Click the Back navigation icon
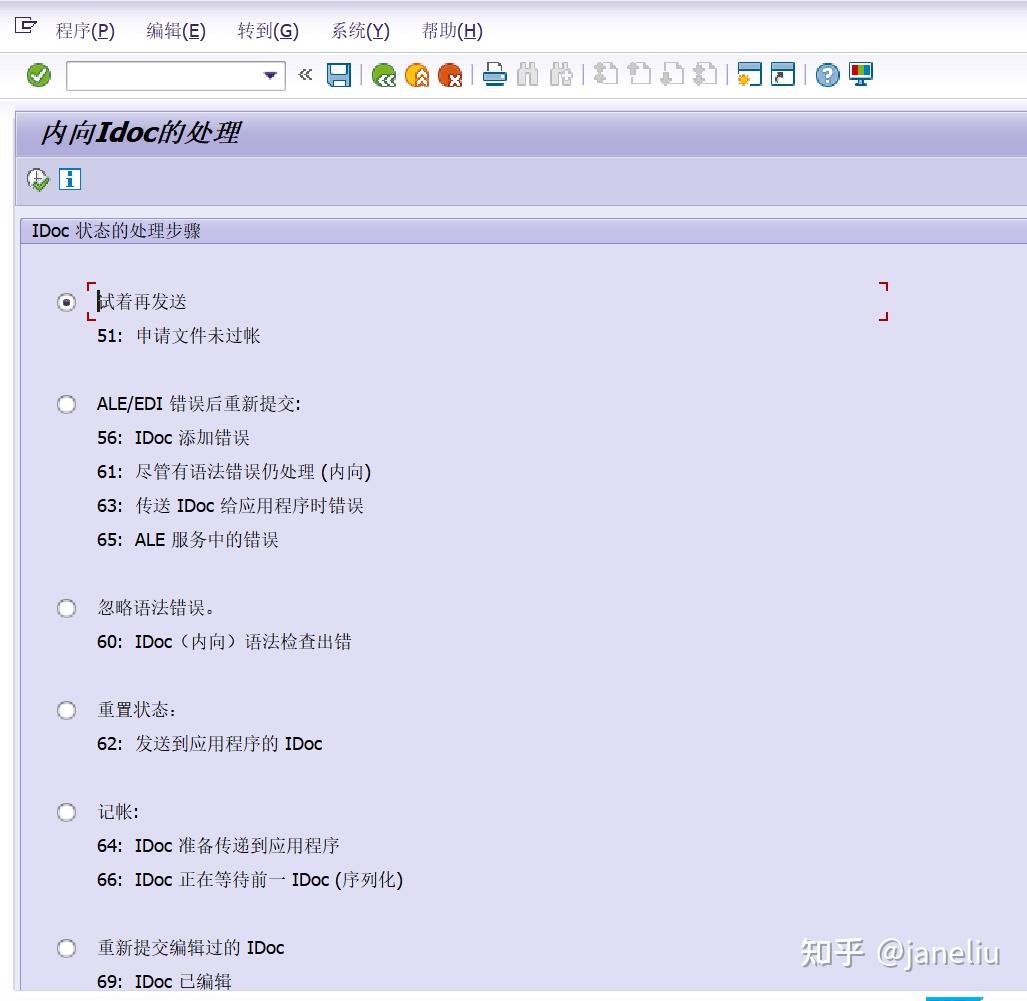The height and width of the screenshot is (1001, 1027). click(x=384, y=74)
